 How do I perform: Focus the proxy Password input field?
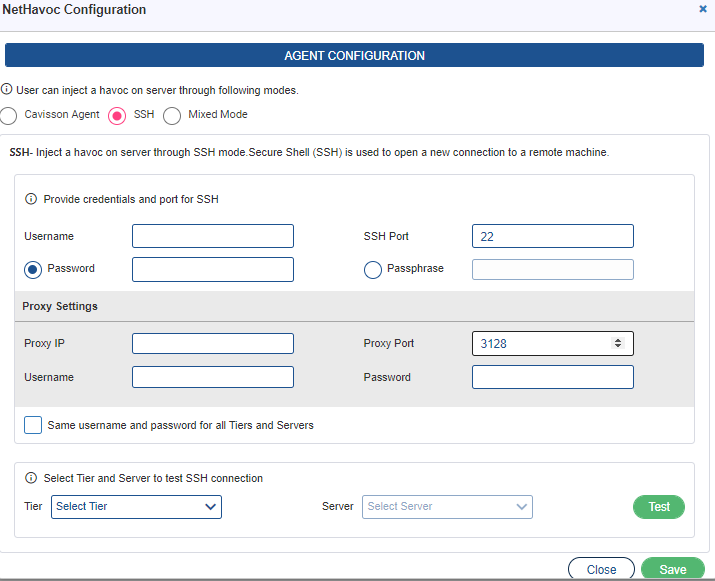click(x=553, y=377)
